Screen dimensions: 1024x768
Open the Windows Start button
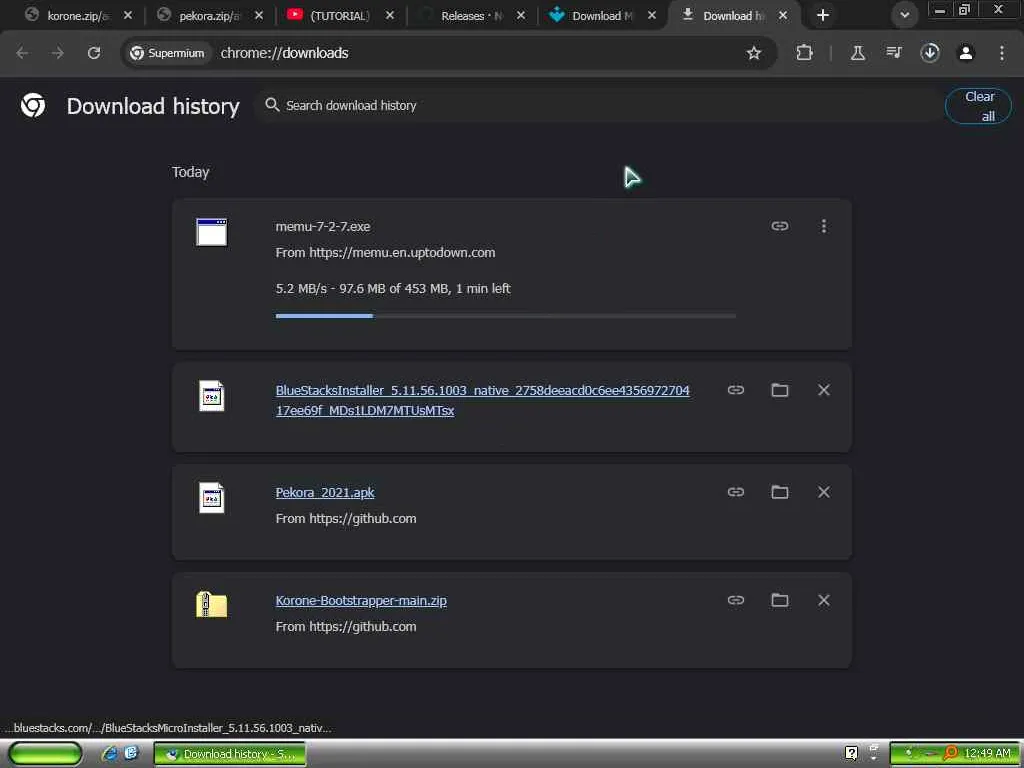pyautogui.click(x=45, y=754)
